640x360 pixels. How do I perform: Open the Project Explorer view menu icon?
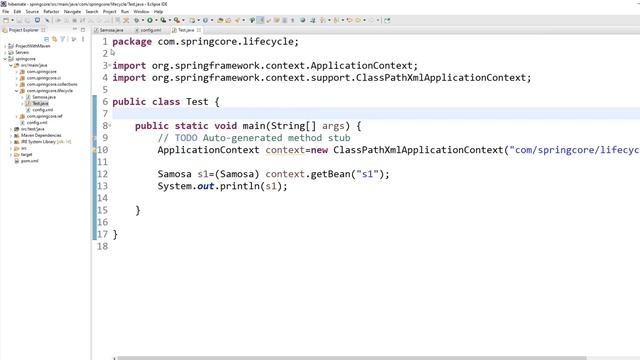(83, 39)
